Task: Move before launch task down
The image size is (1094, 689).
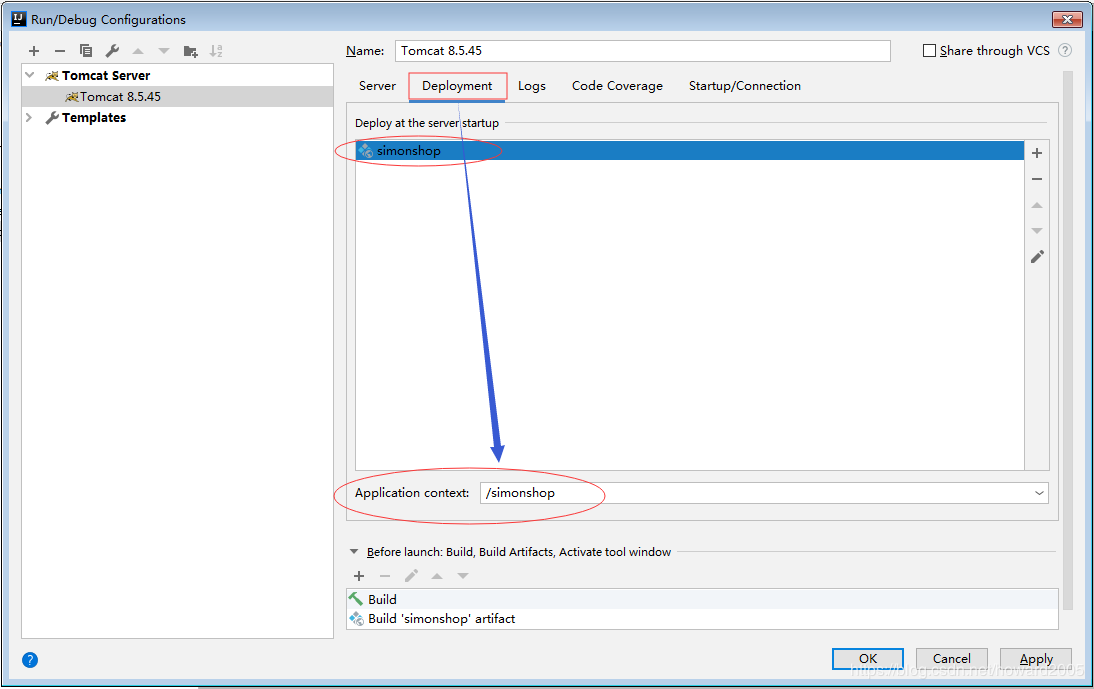Action: [463, 576]
